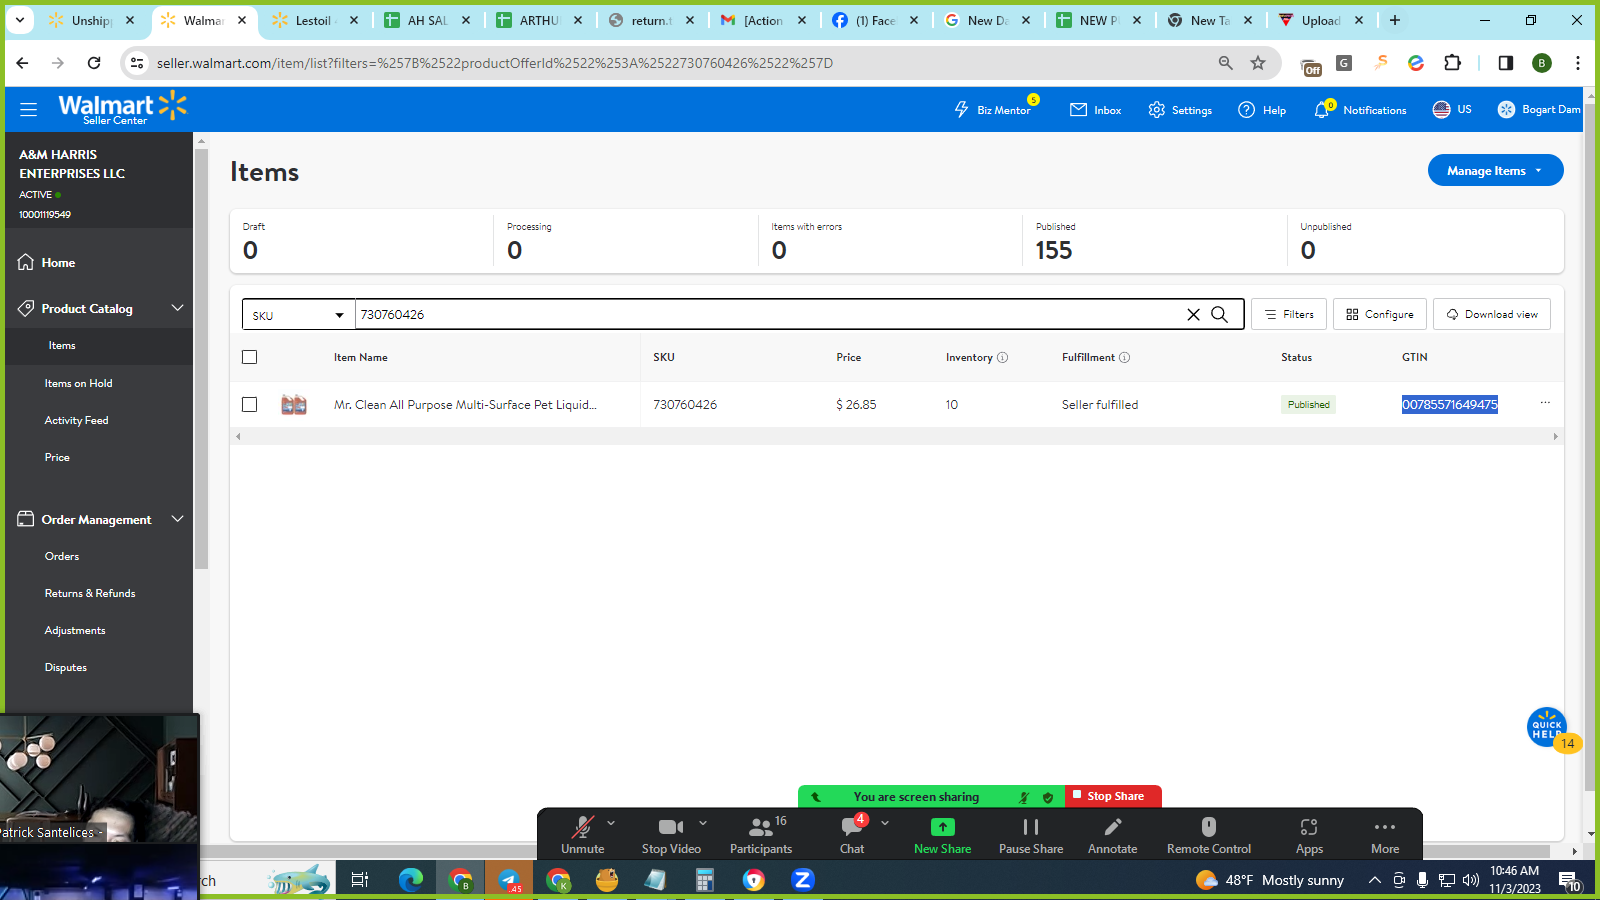Start a New Share in Zoom

(942, 835)
